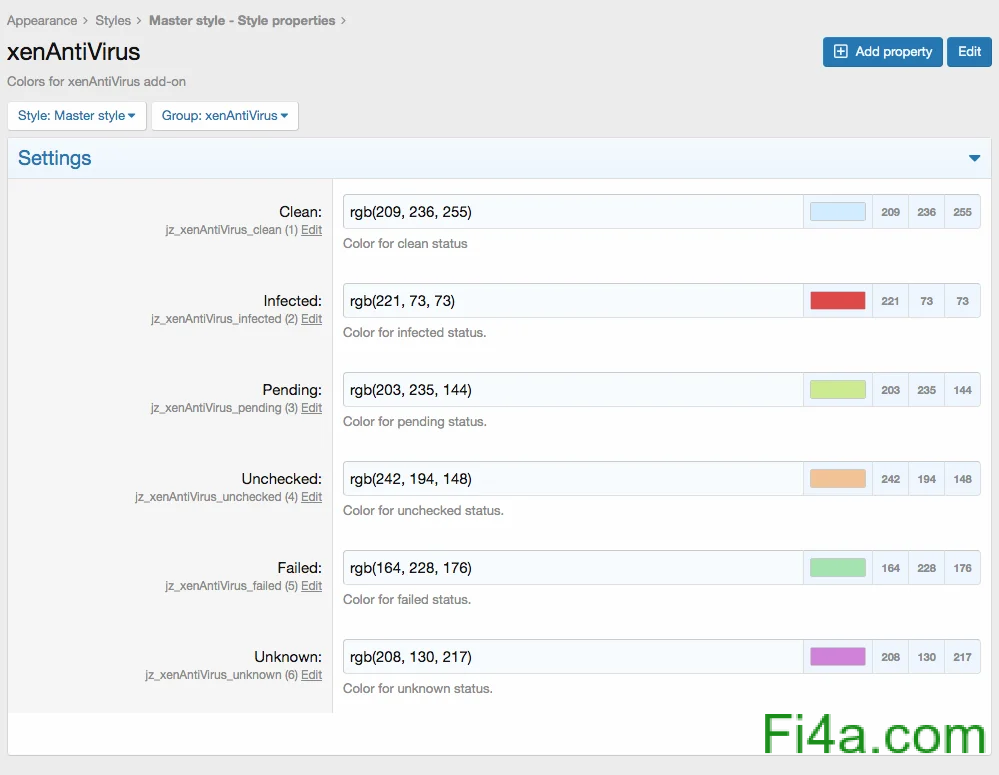Open Master style - Style properties breadcrumb
Image resolution: width=999 pixels, height=775 pixels.
pos(242,20)
